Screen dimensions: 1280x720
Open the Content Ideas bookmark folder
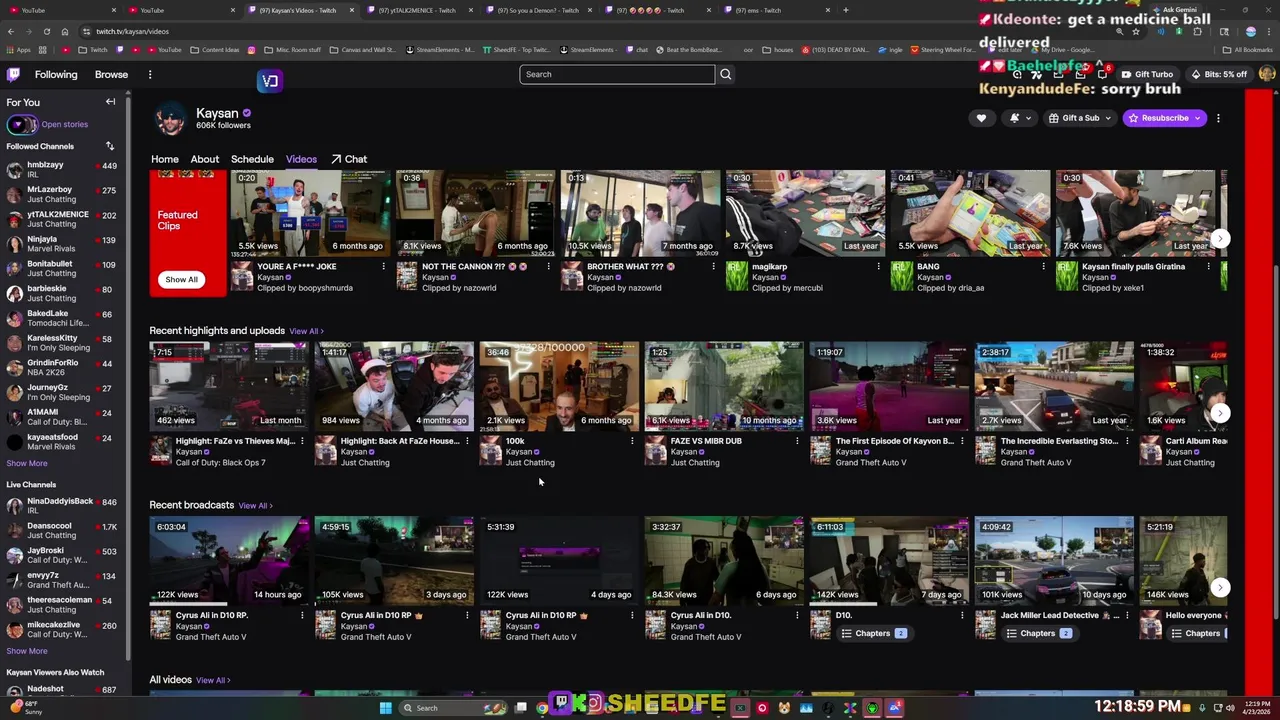(216, 49)
